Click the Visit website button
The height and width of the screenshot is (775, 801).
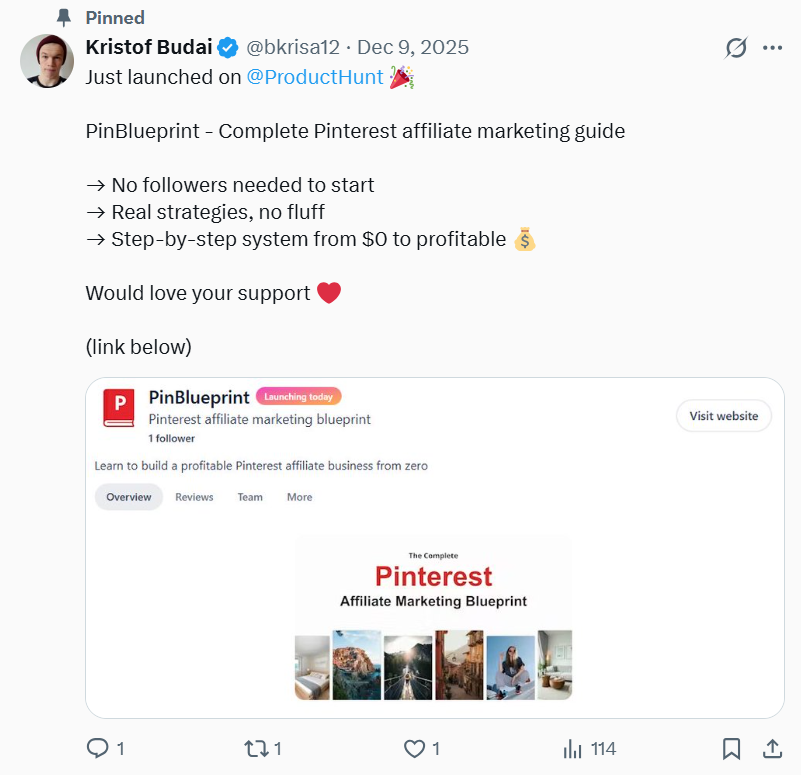pos(724,416)
